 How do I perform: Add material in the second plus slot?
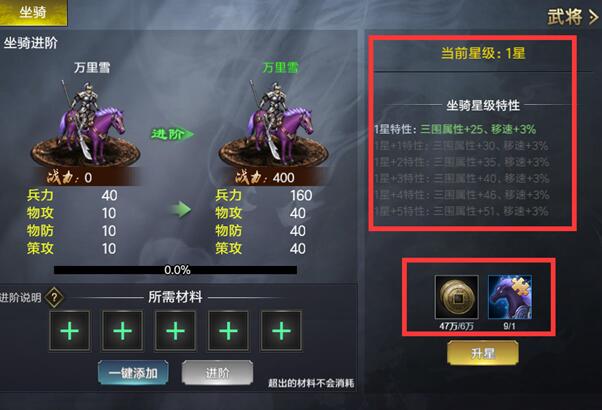122,331
